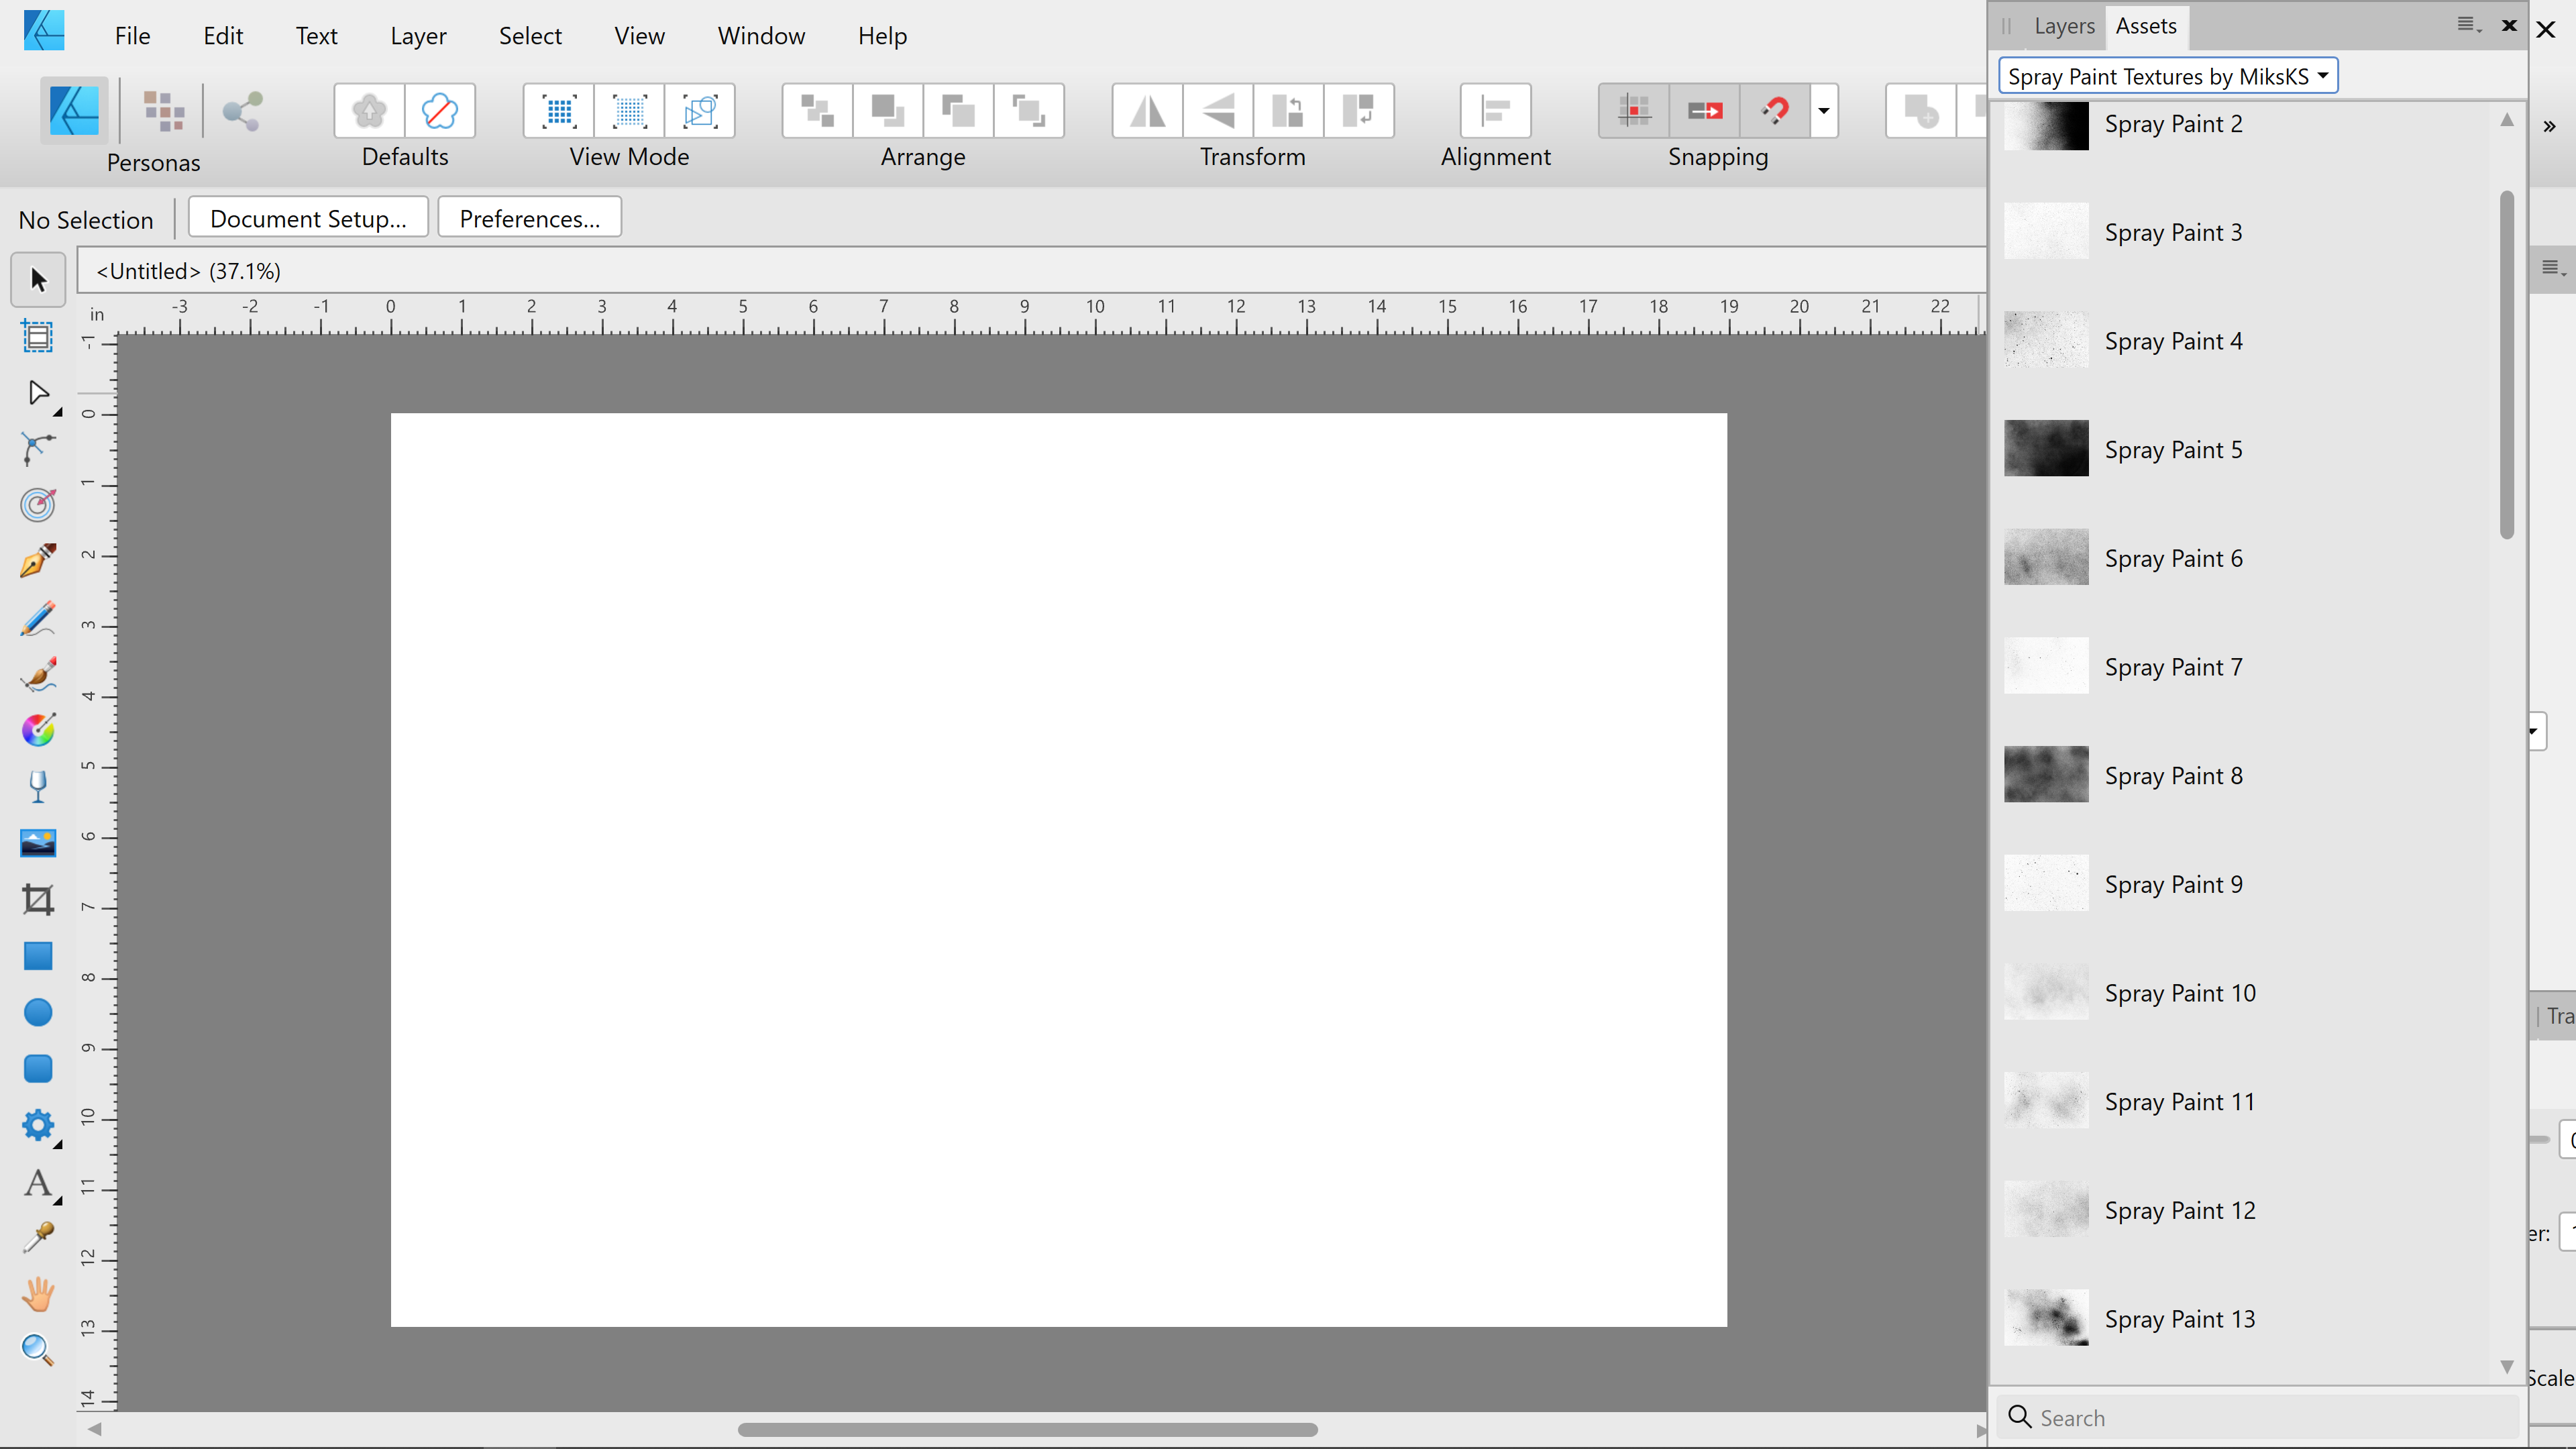Select the Move tool arrow
Viewport: 2576px width, 1449px height.
tap(38, 280)
